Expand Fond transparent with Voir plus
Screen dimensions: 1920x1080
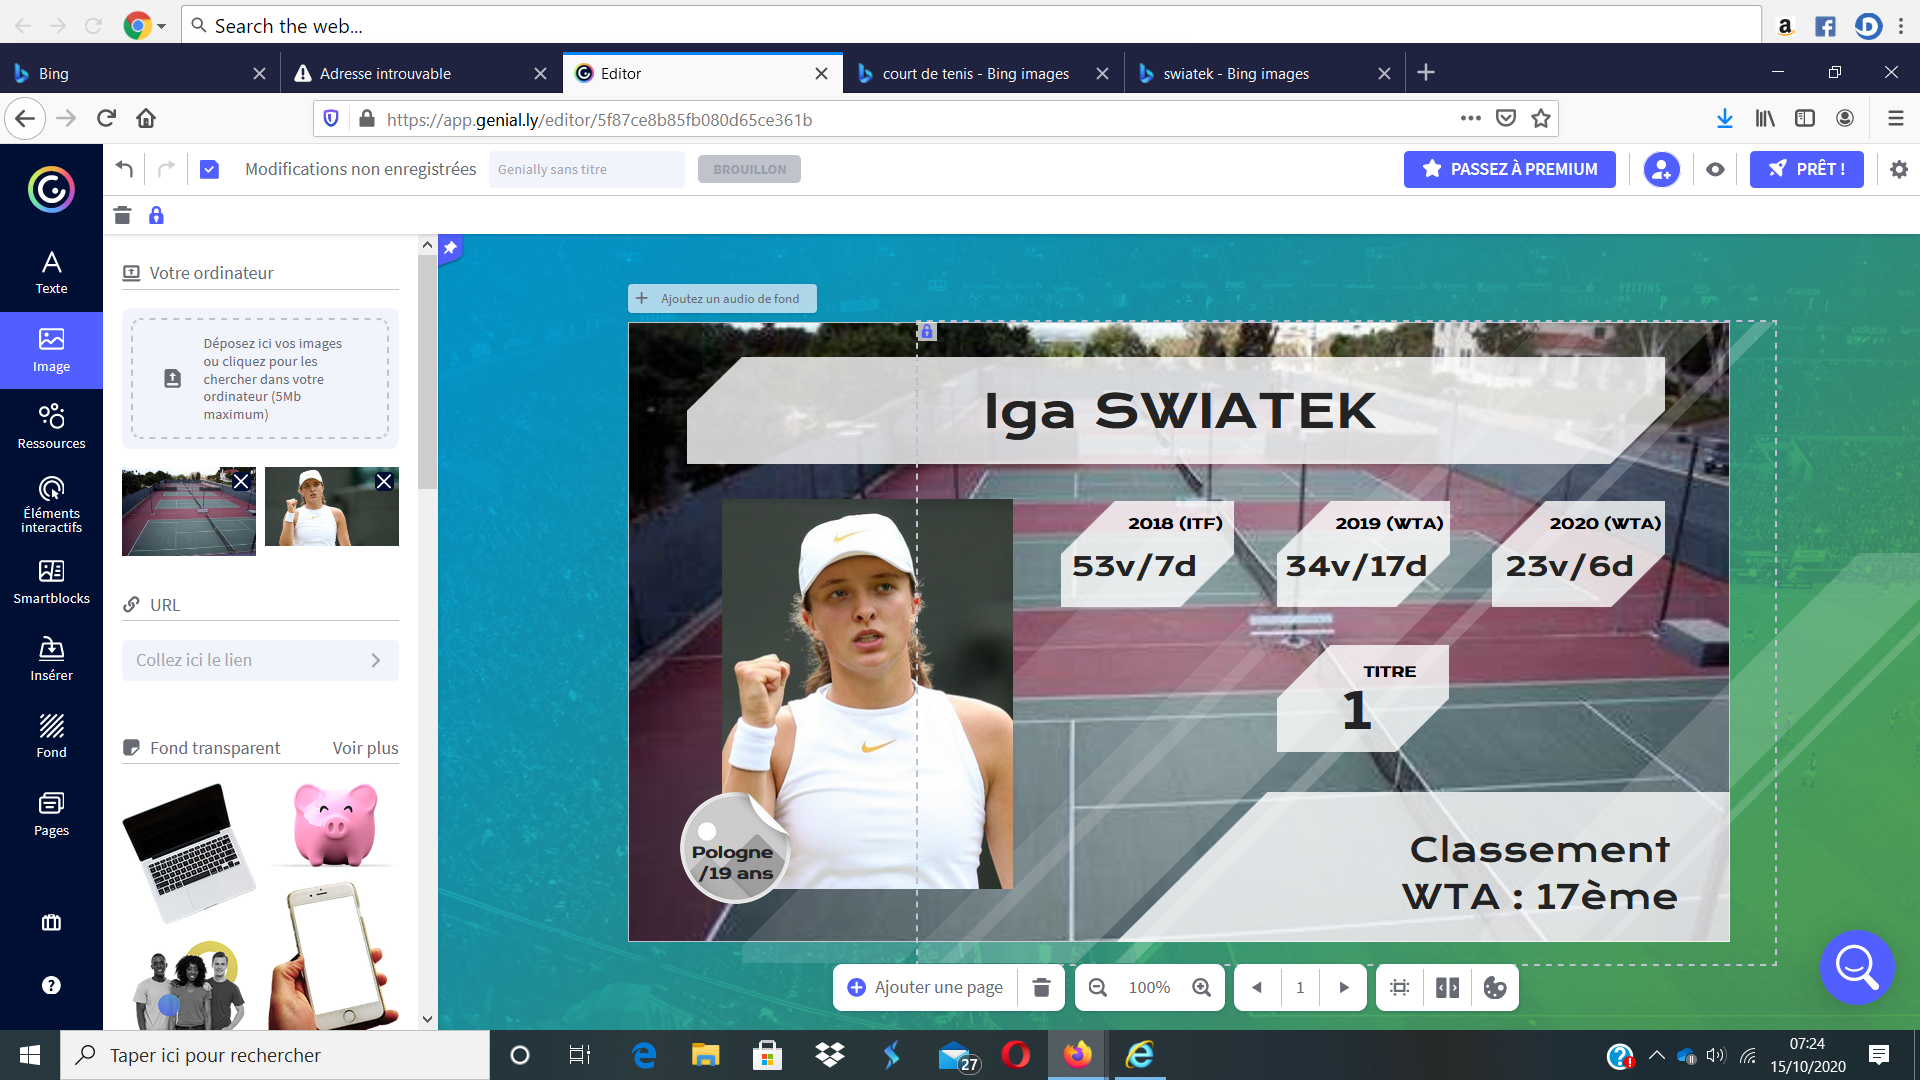coord(365,748)
